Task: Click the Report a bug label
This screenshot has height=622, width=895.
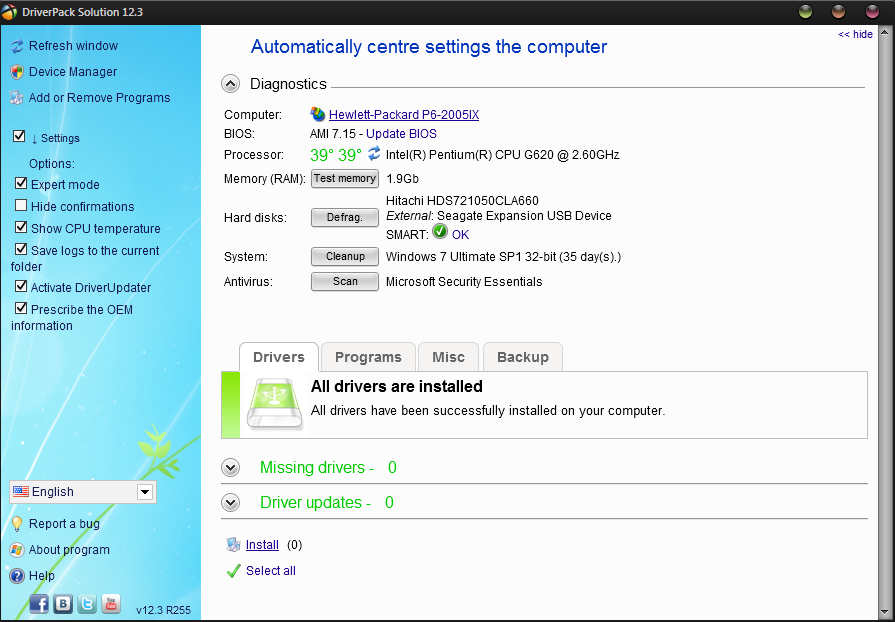Action: coord(64,524)
